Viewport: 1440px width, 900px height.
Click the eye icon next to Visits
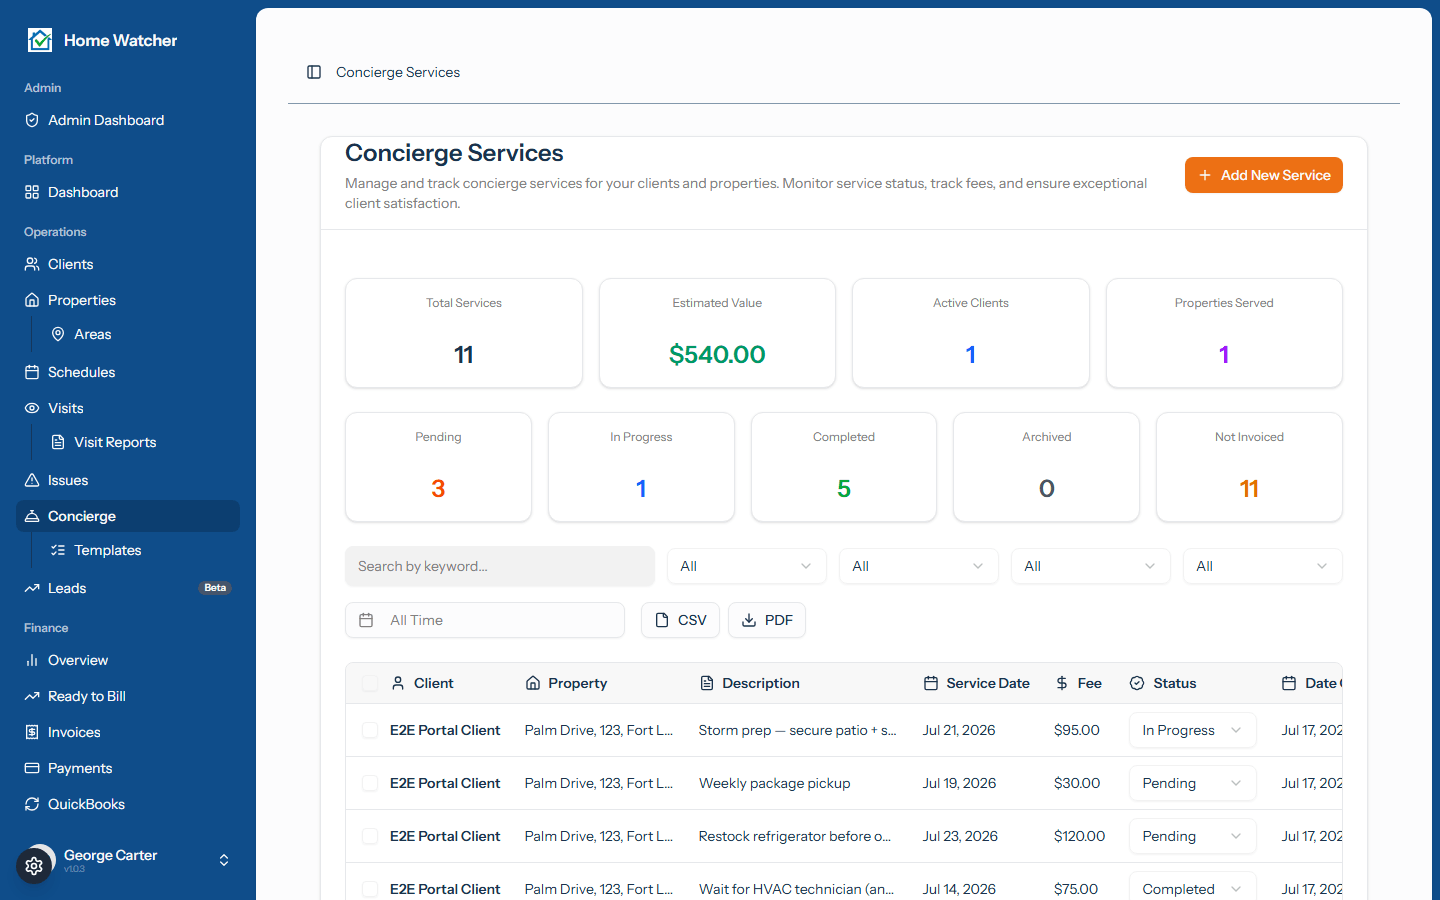(32, 408)
